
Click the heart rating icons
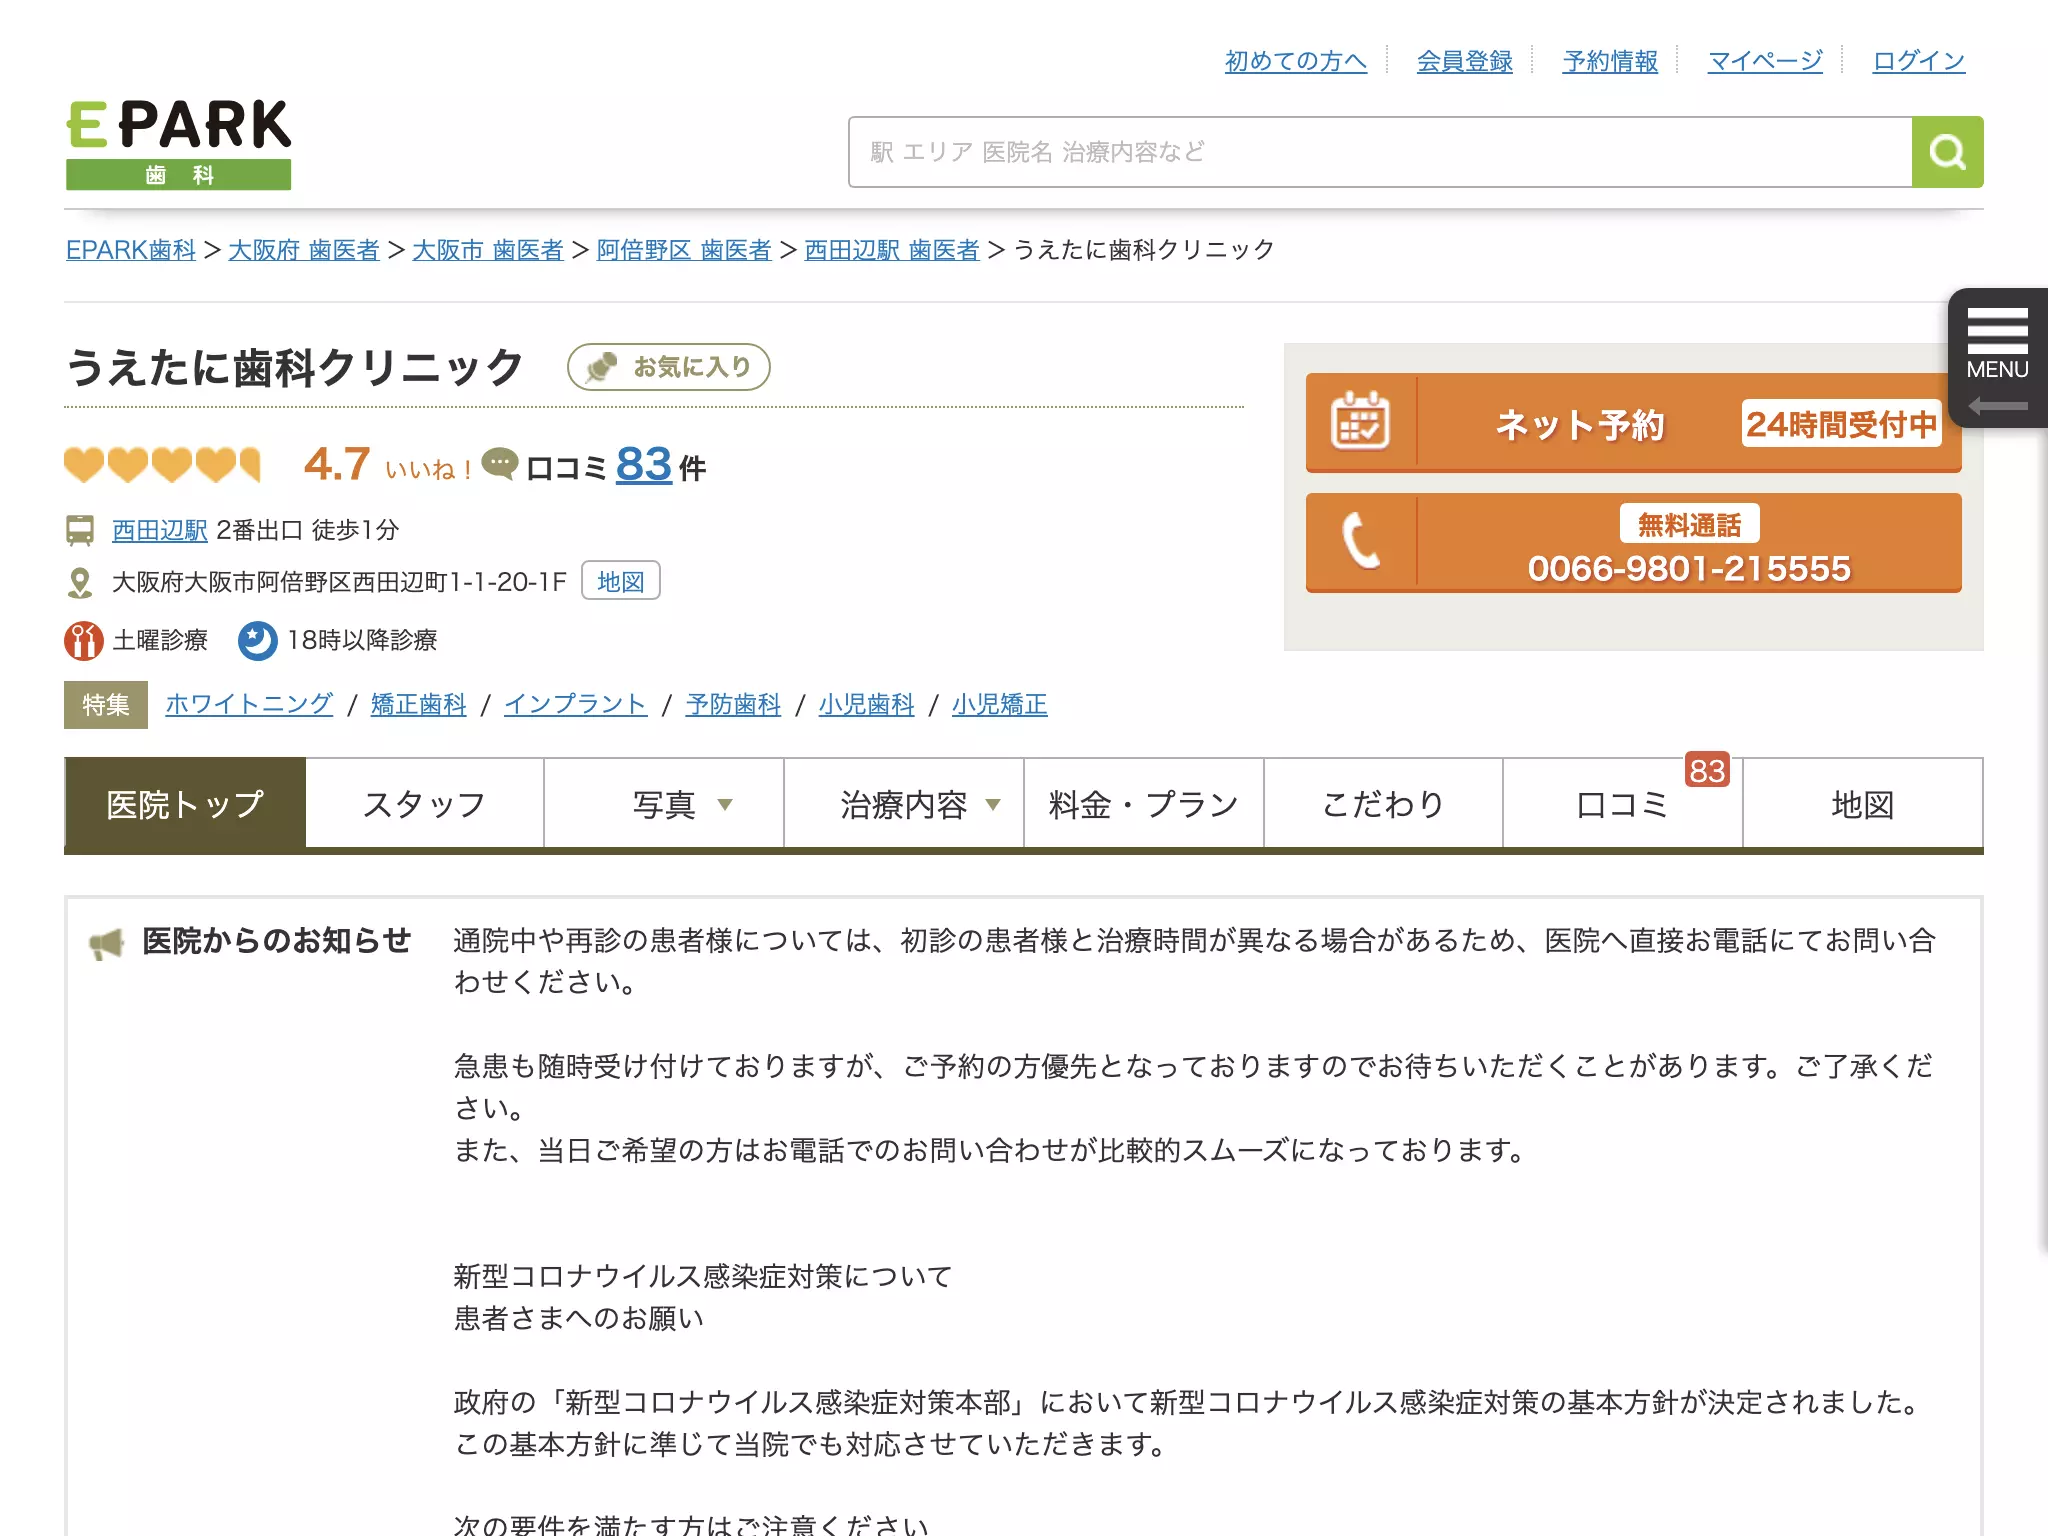(x=162, y=465)
